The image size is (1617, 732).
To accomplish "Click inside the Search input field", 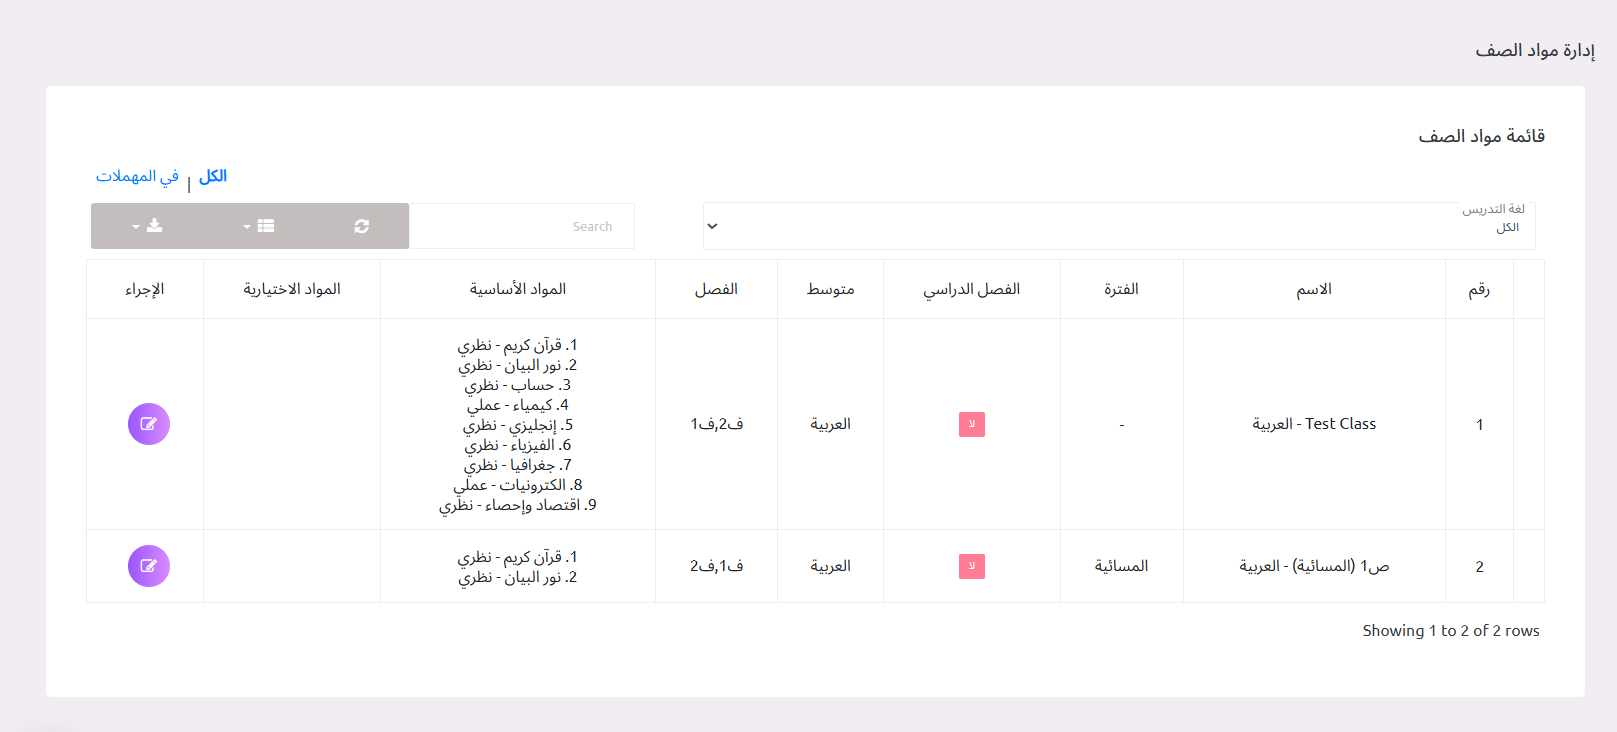I will [x=522, y=226].
